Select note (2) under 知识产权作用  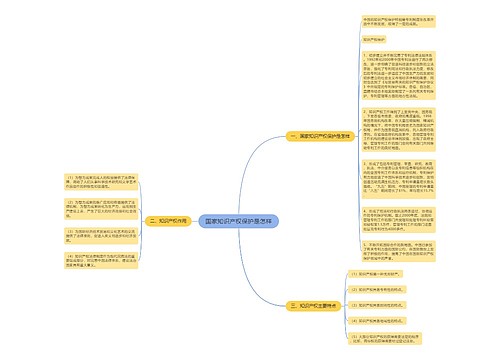101,209
